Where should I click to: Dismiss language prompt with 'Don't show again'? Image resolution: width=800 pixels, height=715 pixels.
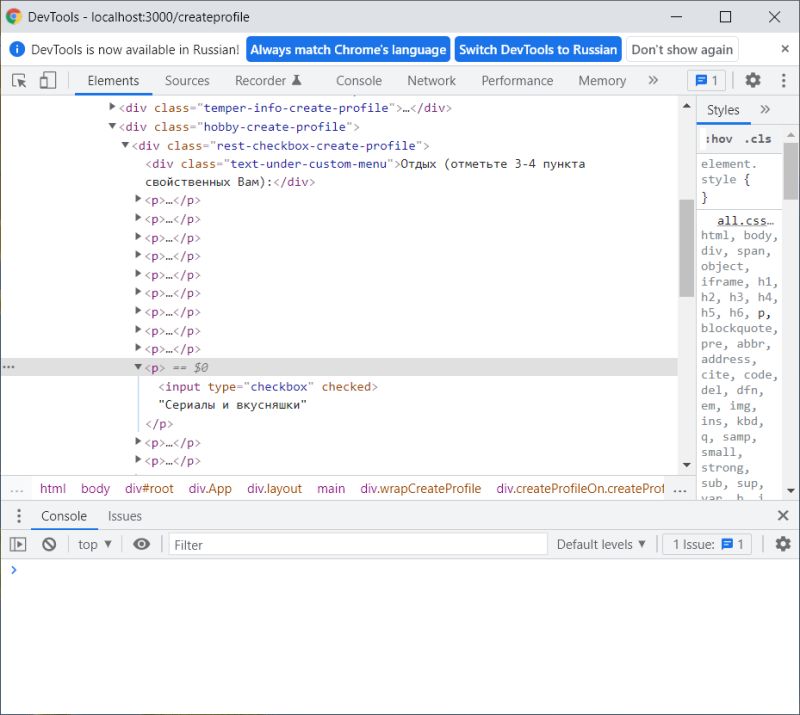coord(683,48)
